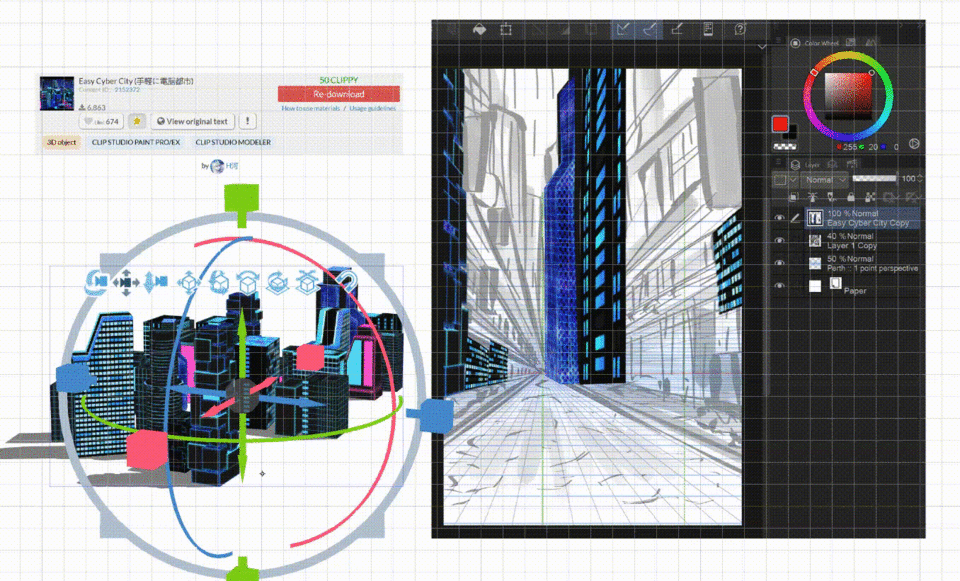The width and height of the screenshot is (960, 581).
Task: Select the black sub color swatch
Action: pyautogui.click(x=792, y=132)
